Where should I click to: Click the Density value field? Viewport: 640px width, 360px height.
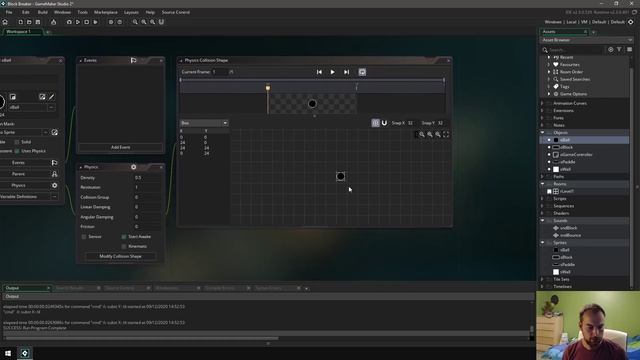[x=147, y=178]
